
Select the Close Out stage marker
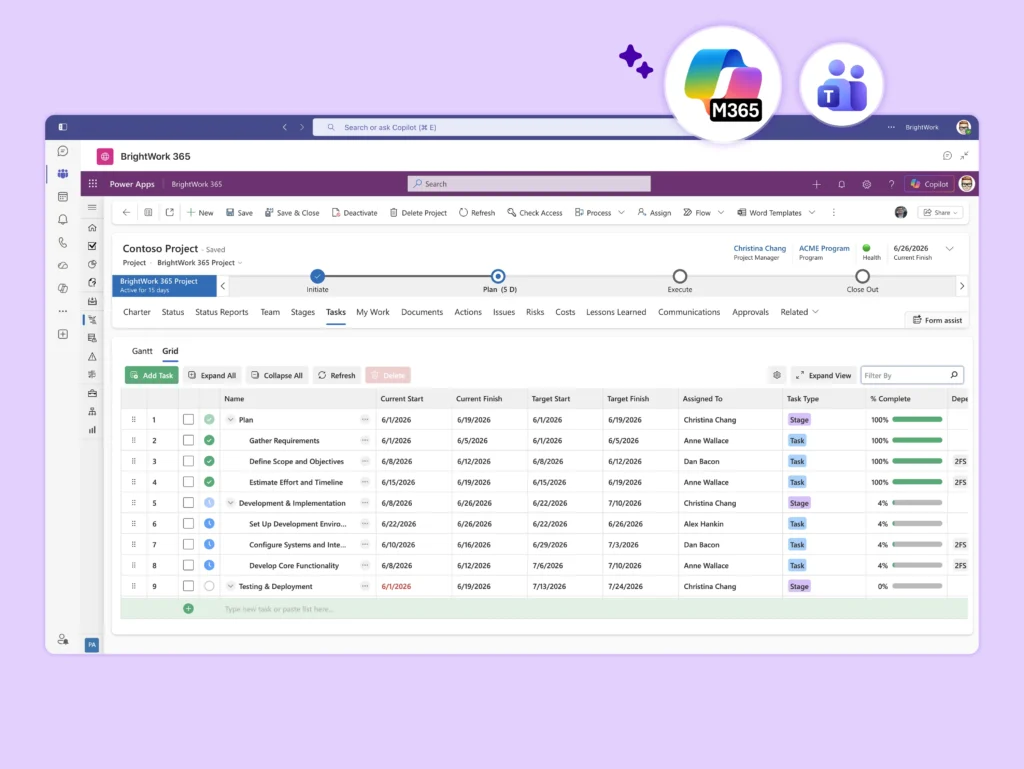[x=862, y=276]
